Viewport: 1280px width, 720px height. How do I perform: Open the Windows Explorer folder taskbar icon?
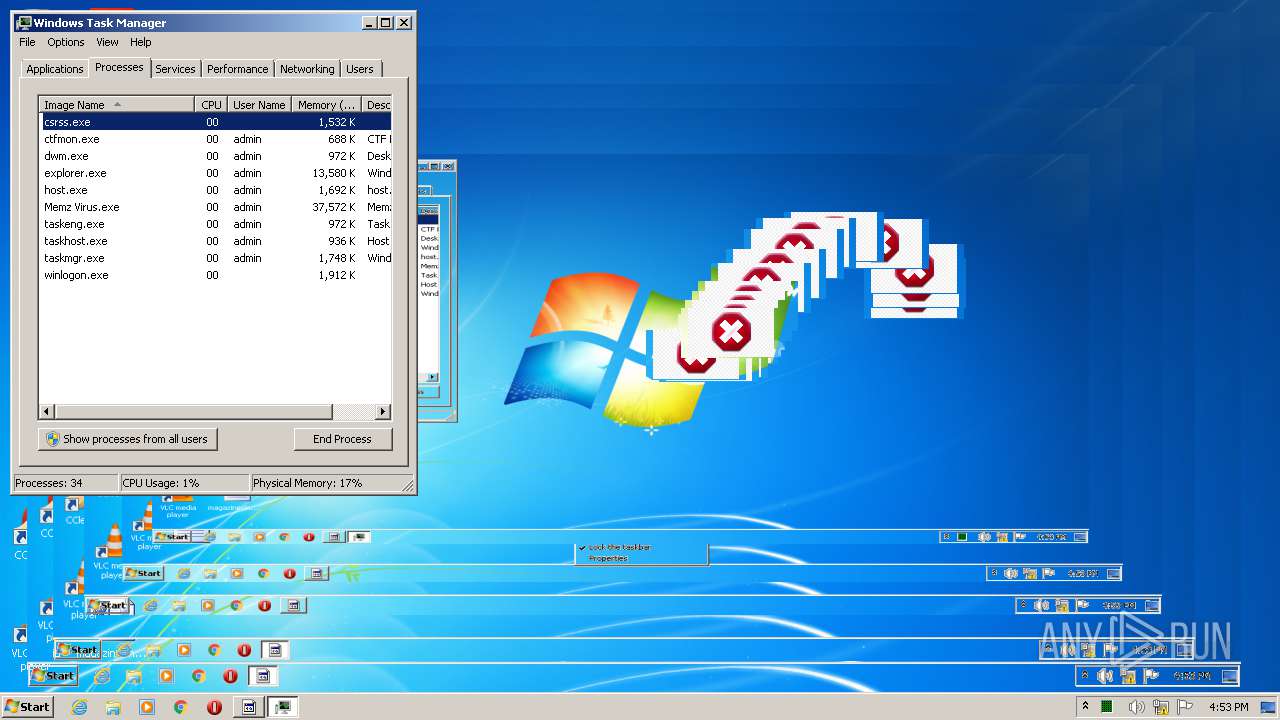pos(113,707)
